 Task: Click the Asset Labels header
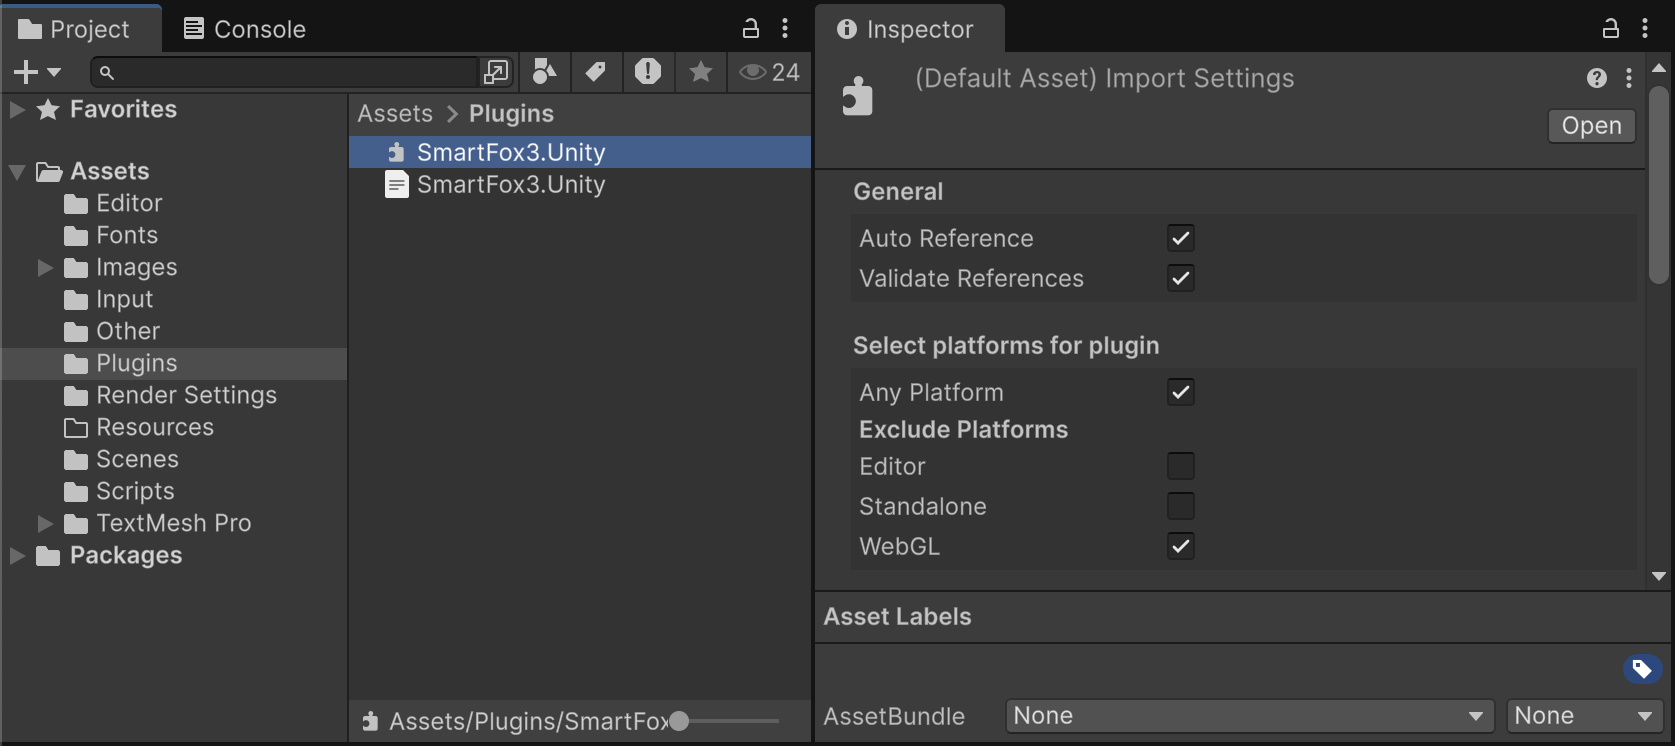pos(897,617)
